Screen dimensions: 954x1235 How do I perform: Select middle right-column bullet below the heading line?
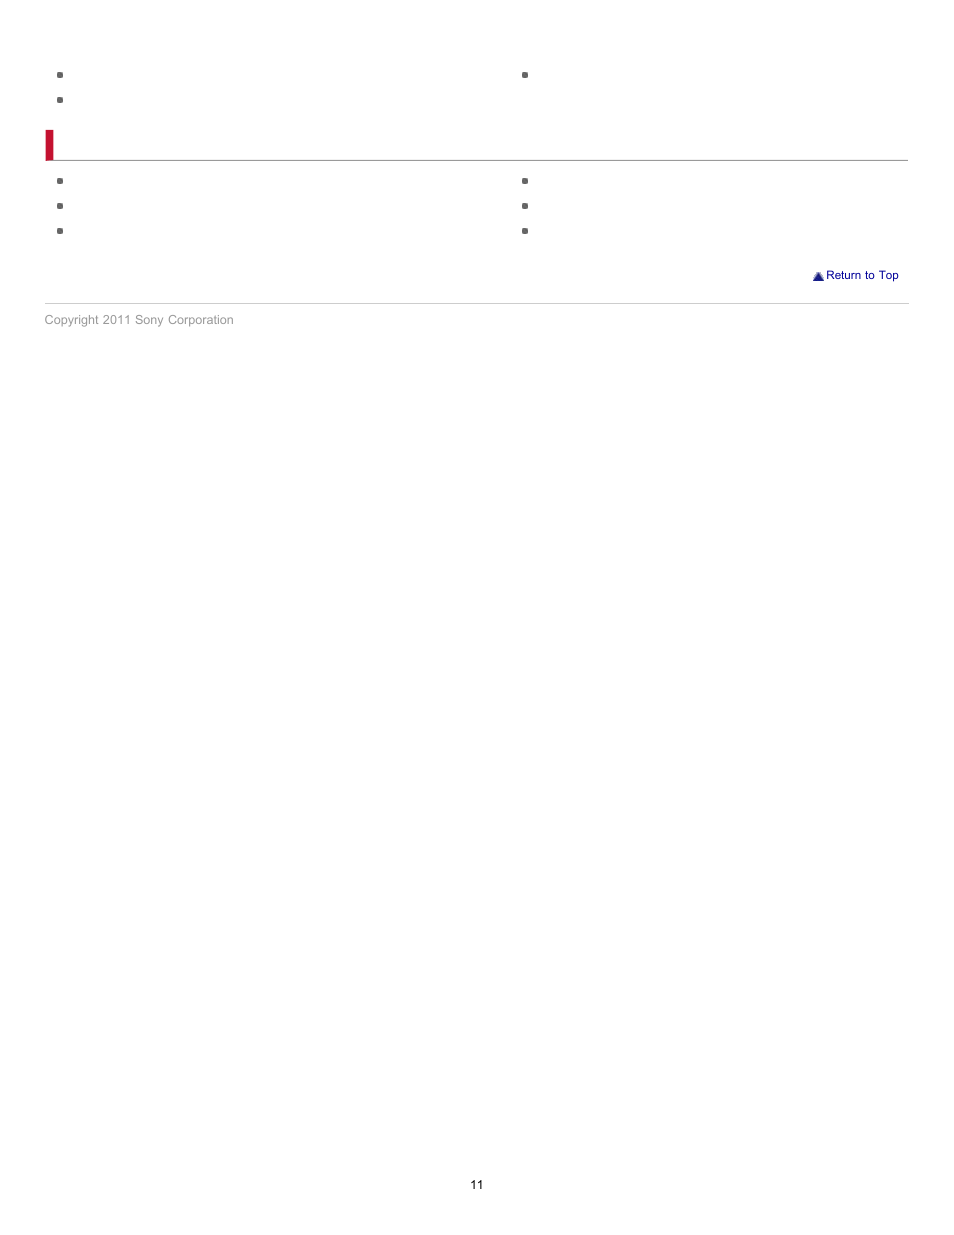click(525, 206)
